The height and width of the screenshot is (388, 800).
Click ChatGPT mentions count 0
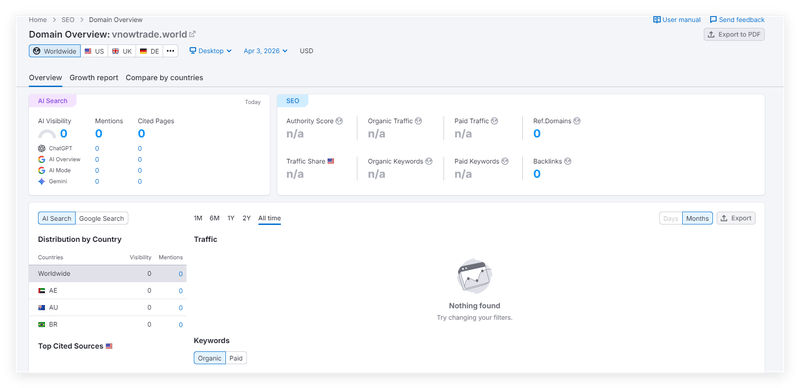pos(97,149)
